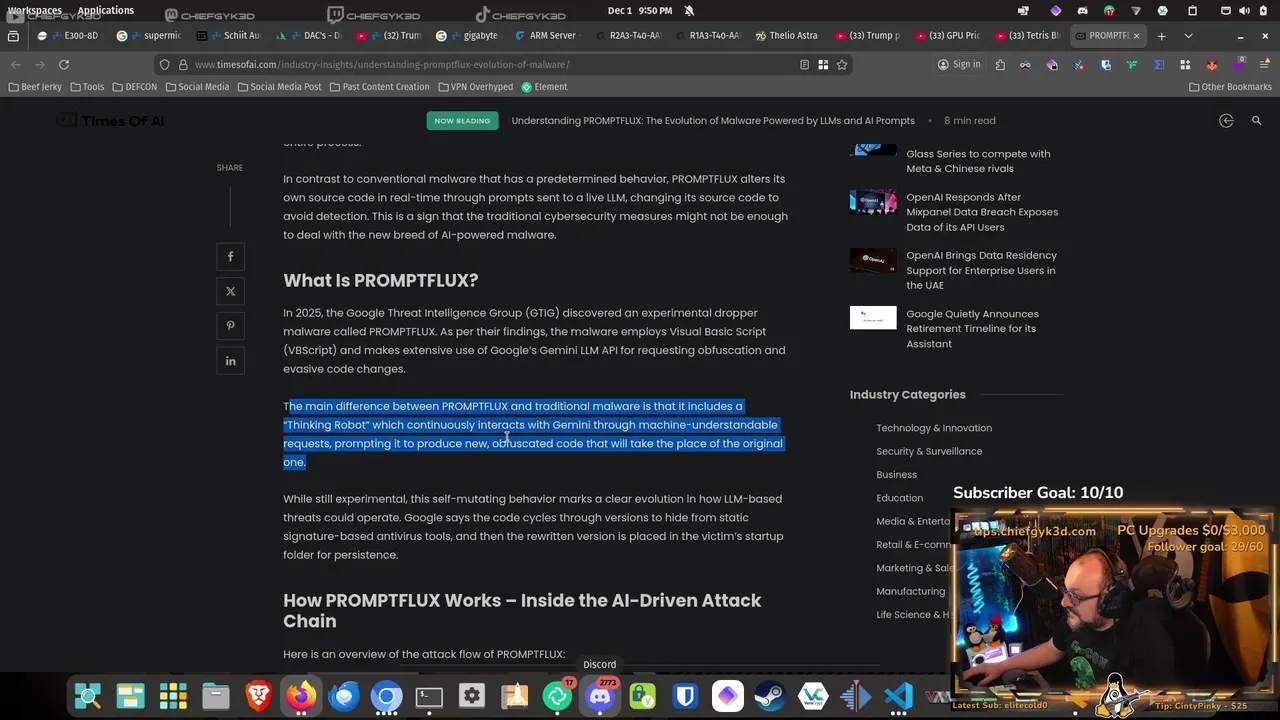Screen dimensions: 1280x720
Task: Share article on X (Twitter)
Action: pos(230,292)
